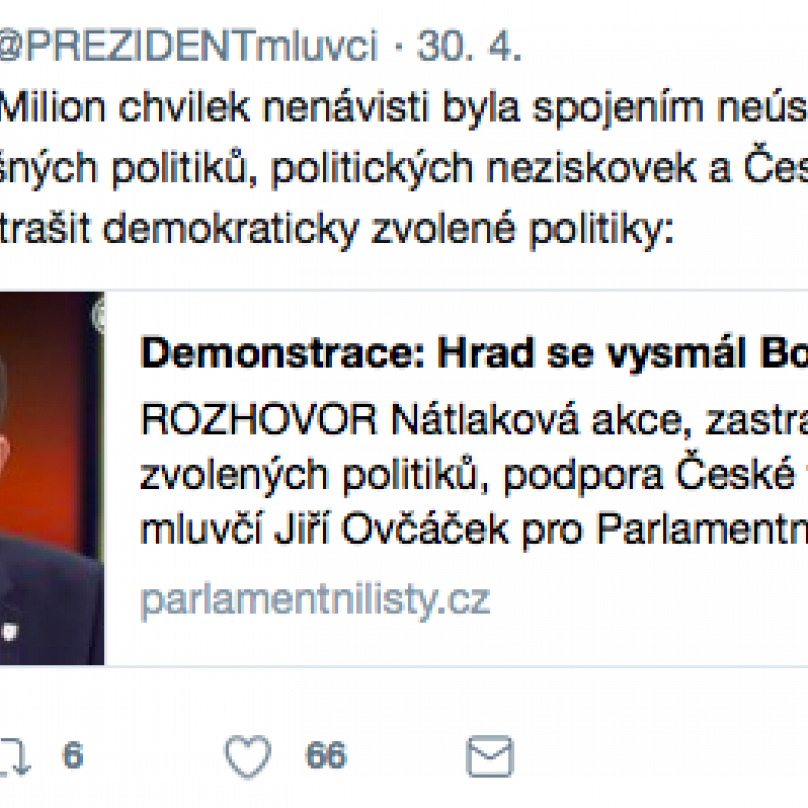This screenshot has width=808, height=808.
Task: Click the text 'demokraticky zvolené politiky:'
Action: (x=388, y=229)
